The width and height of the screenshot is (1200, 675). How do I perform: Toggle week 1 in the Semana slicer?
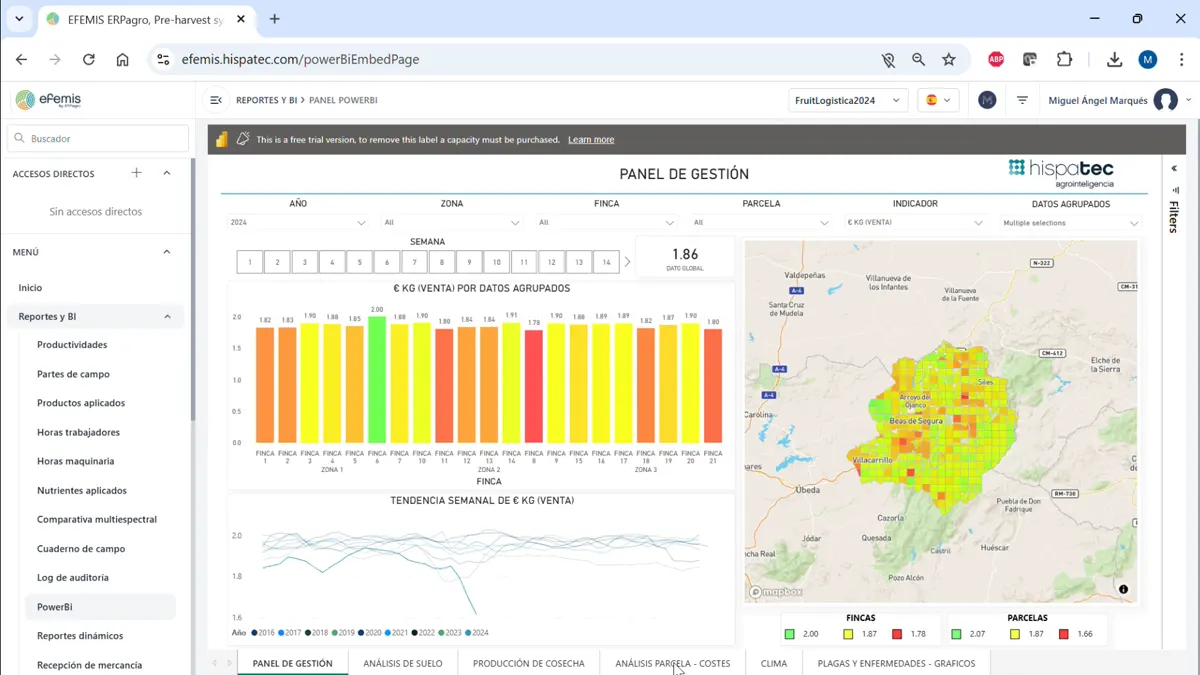(x=250, y=262)
